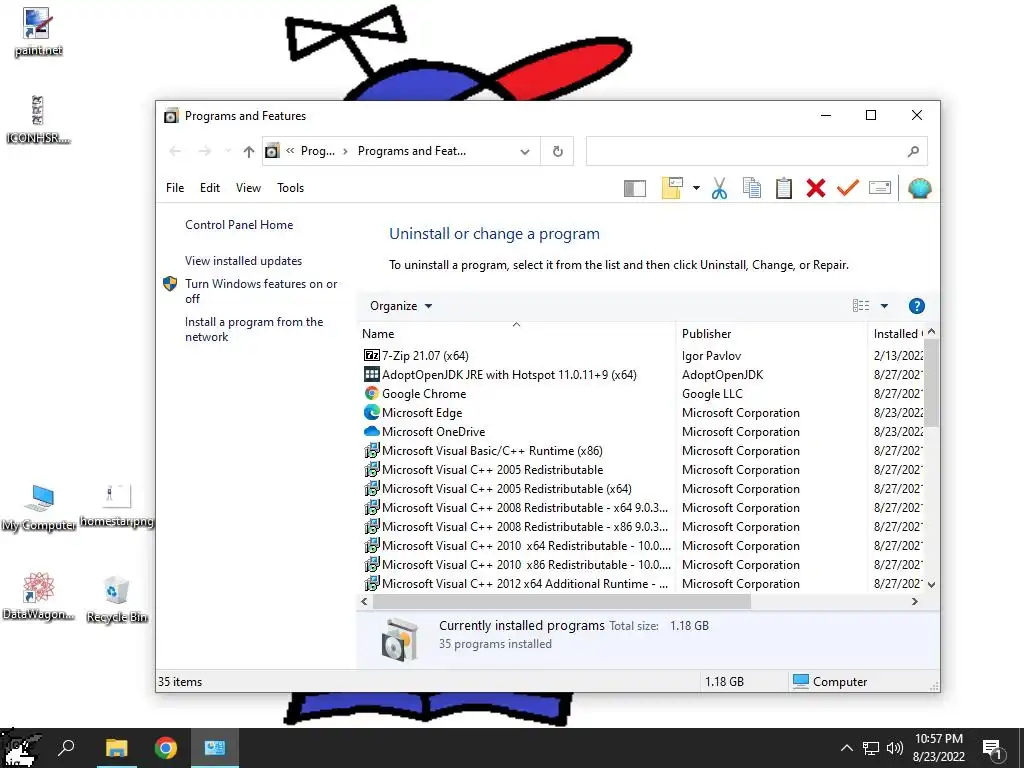Open the recent locations dropdown chevron
The height and width of the screenshot is (768, 1024).
[x=227, y=152]
